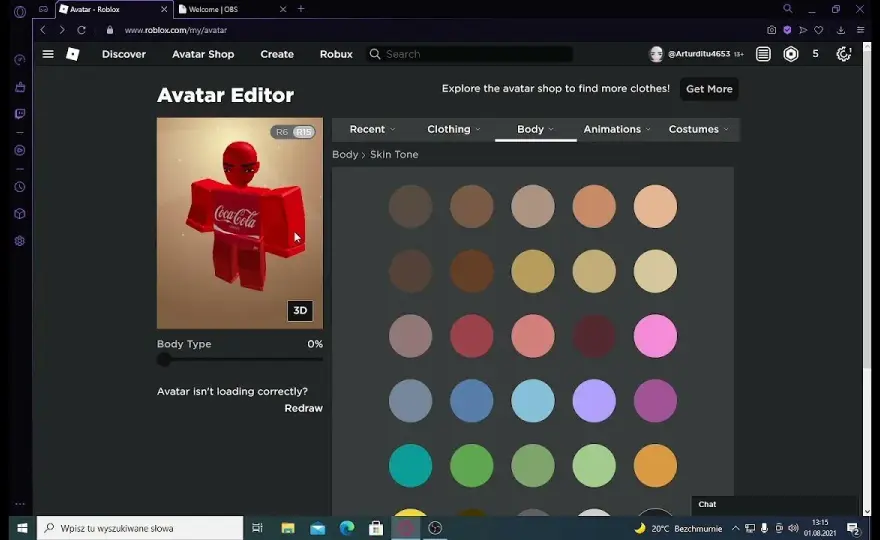This screenshot has width=880, height=540.
Task: Launch Microsoft Edge from the taskbar
Action: coord(347,528)
